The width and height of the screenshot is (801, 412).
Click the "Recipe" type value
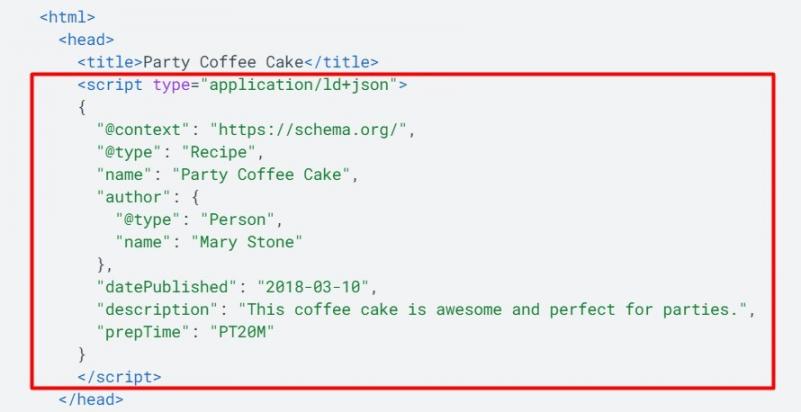point(218,152)
